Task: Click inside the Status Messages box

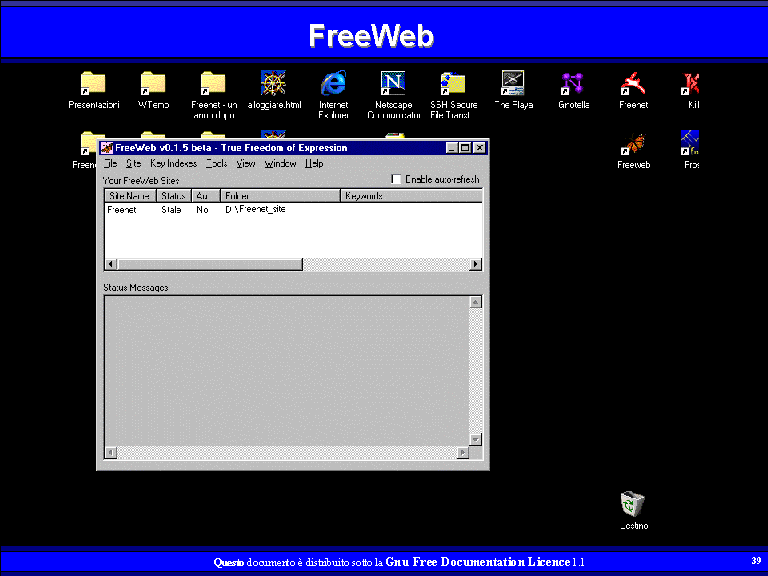Action: (x=287, y=371)
